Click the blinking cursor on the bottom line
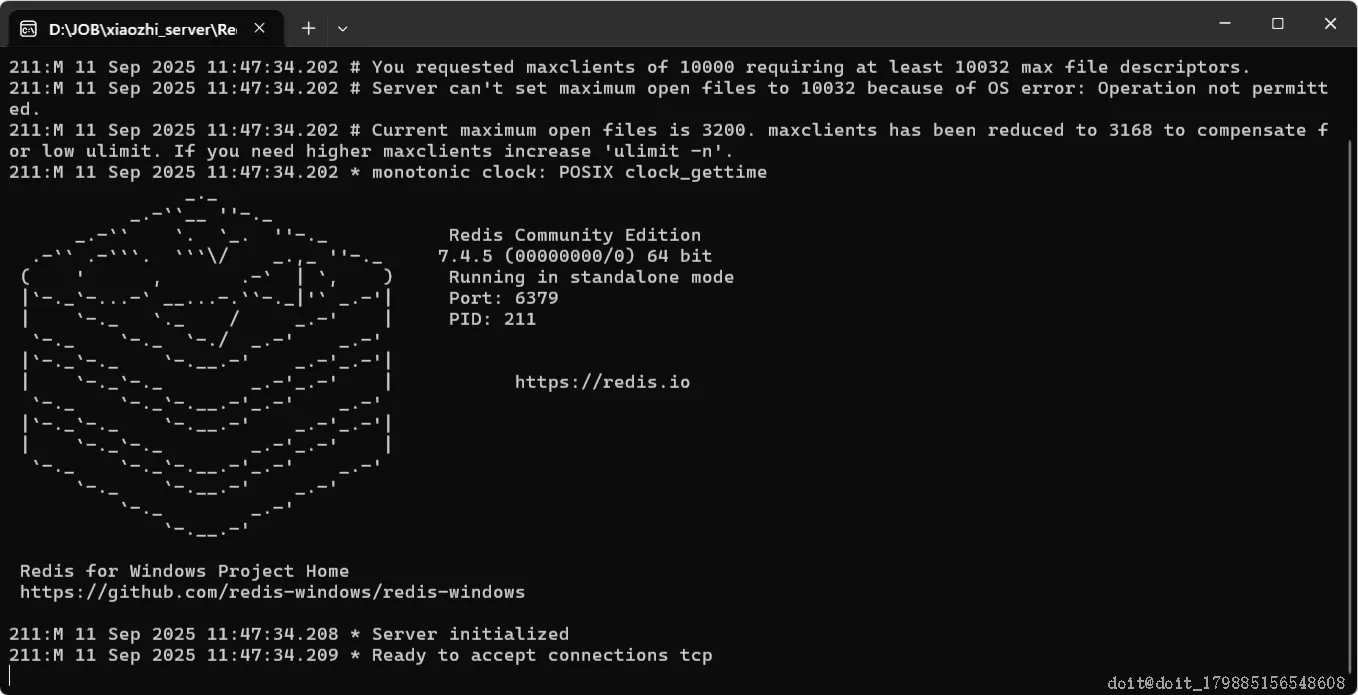The height and width of the screenshot is (695, 1358). (11, 677)
